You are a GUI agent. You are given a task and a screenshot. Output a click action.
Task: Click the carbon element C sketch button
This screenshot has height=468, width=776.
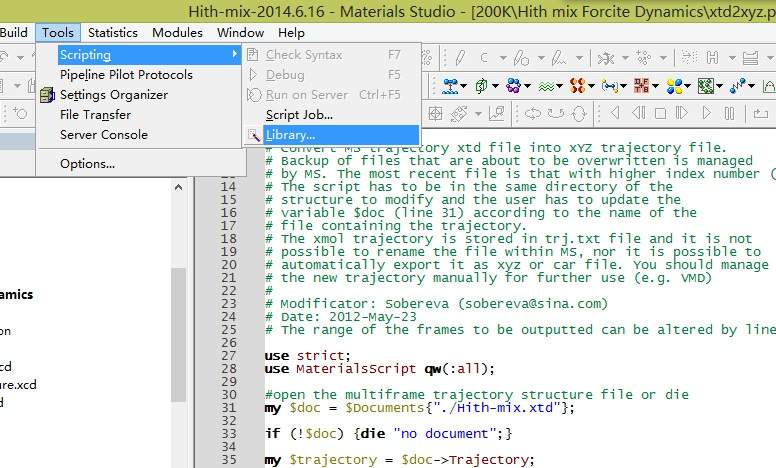[484, 58]
